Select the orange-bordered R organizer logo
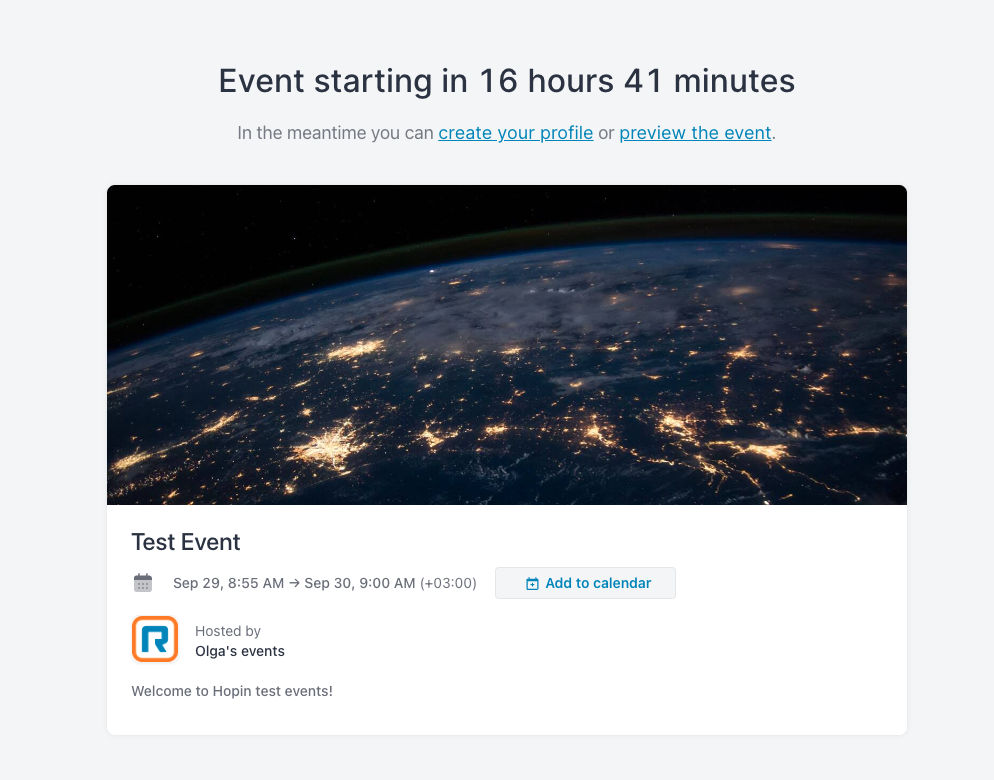 tap(155, 639)
